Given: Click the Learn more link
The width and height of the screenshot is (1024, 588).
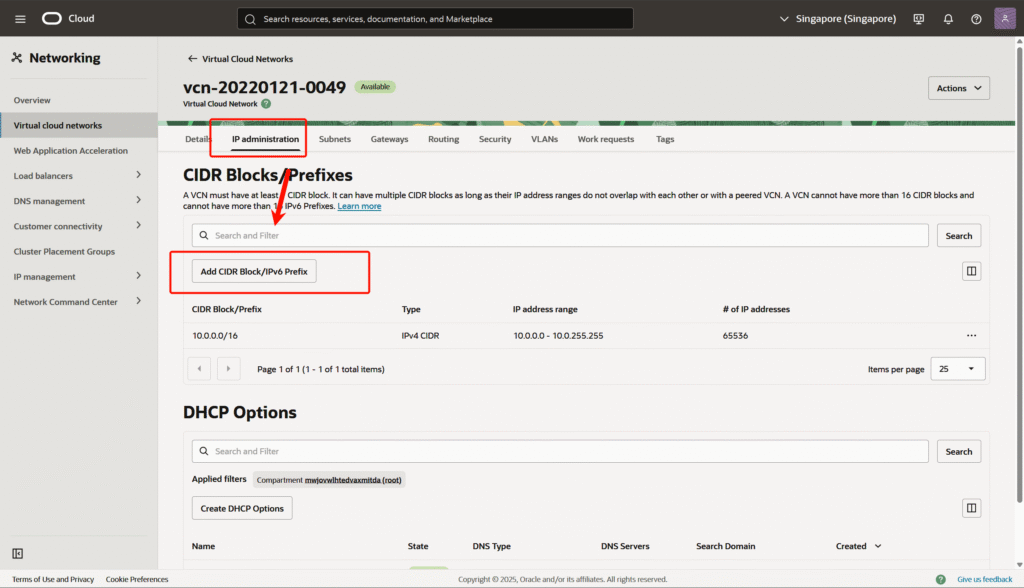Looking at the screenshot, I should 359,206.
